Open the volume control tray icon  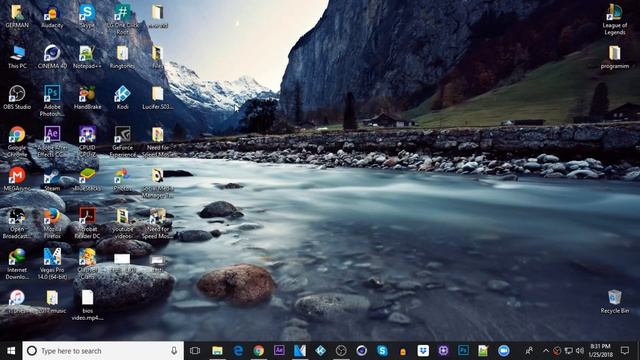coord(580,351)
